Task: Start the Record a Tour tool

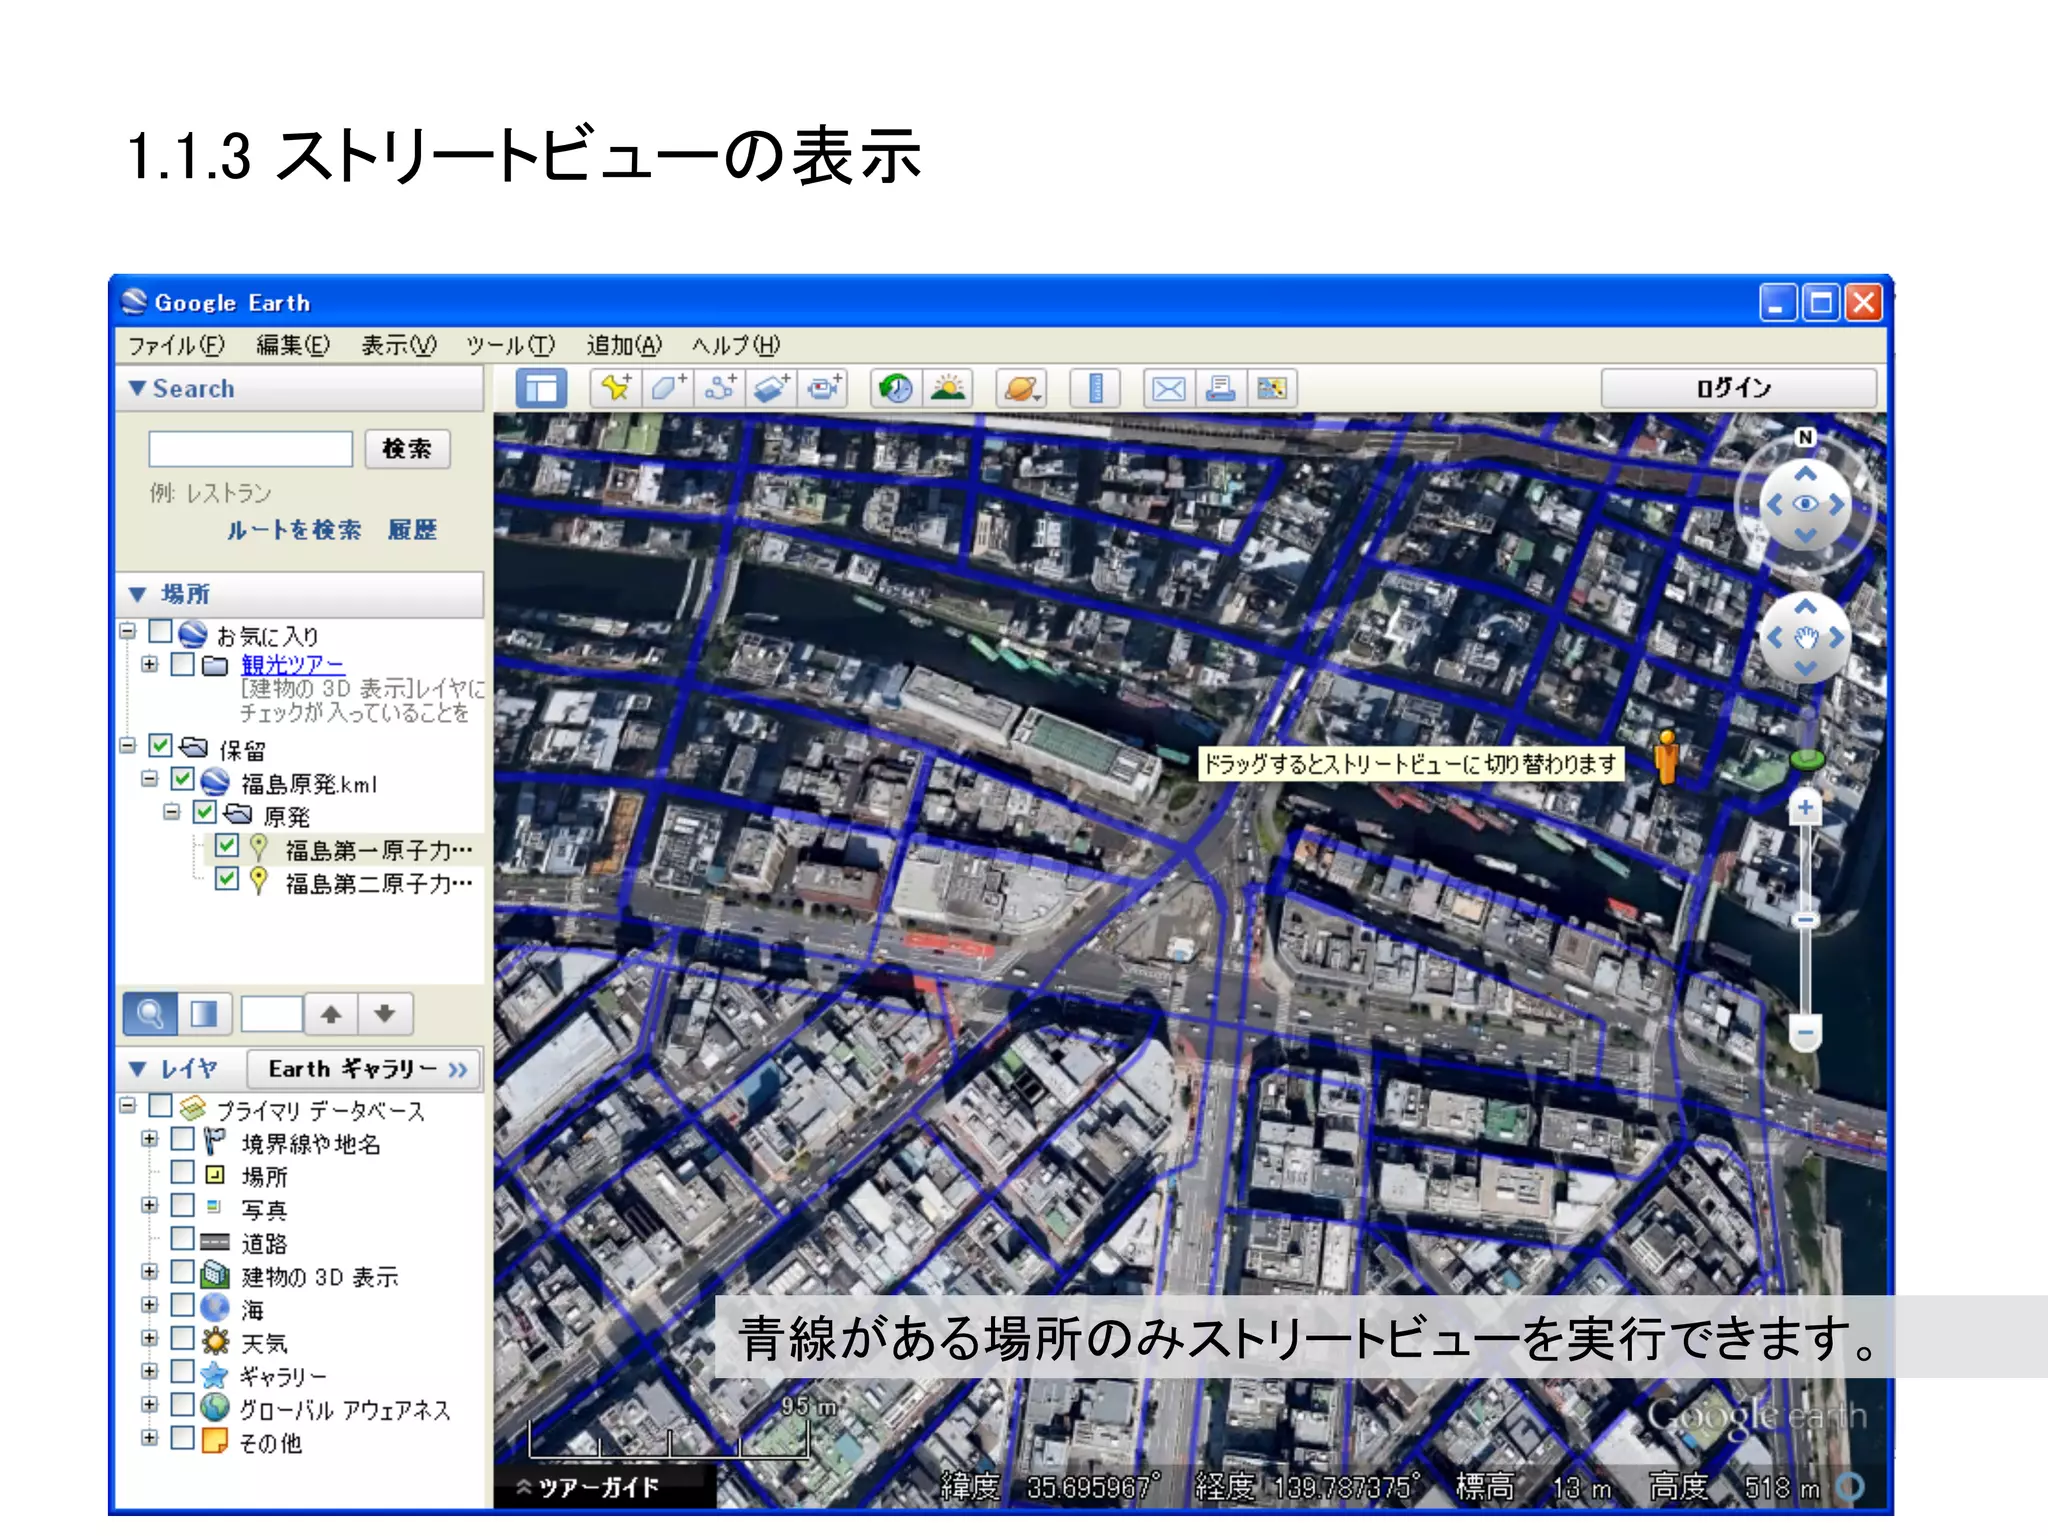Action: click(823, 388)
